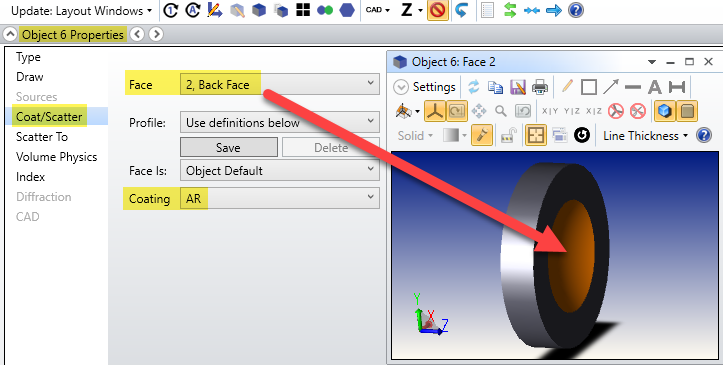Select the text 'A' annotation tool
This screenshot has width=723, height=365.
click(655, 87)
